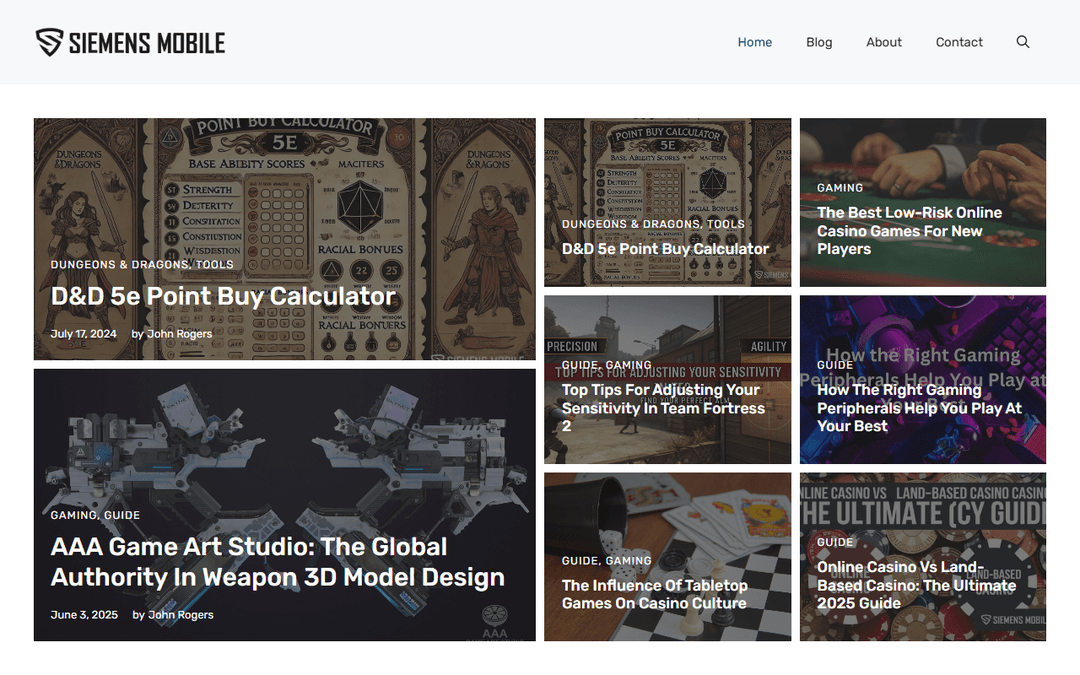Select 'Guide, Gaming' category on Team Fortress card
Viewport: 1080px width, 675px height.
point(606,365)
